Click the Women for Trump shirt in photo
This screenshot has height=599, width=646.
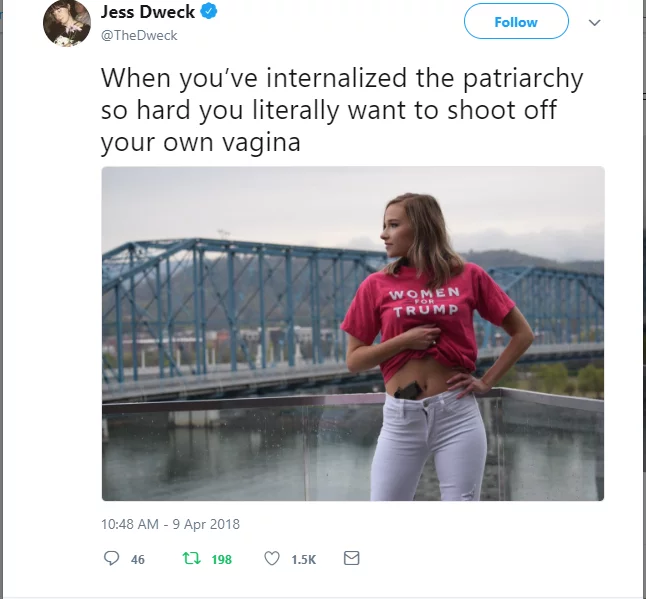point(426,319)
